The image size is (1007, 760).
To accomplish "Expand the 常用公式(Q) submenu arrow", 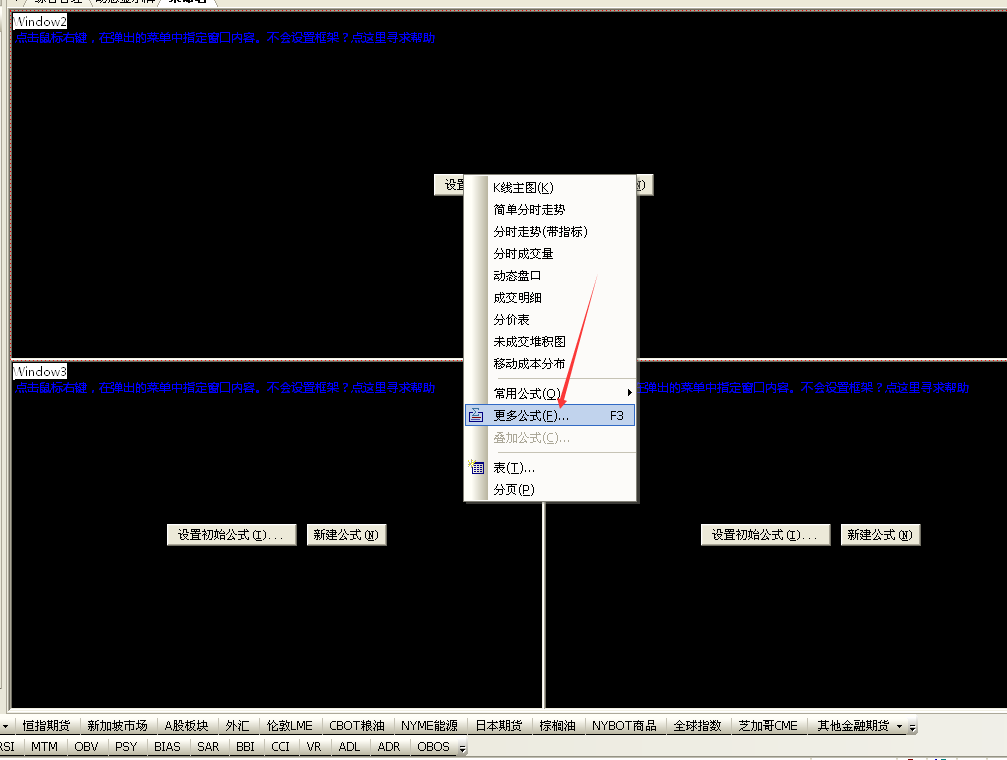I will [629, 393].
